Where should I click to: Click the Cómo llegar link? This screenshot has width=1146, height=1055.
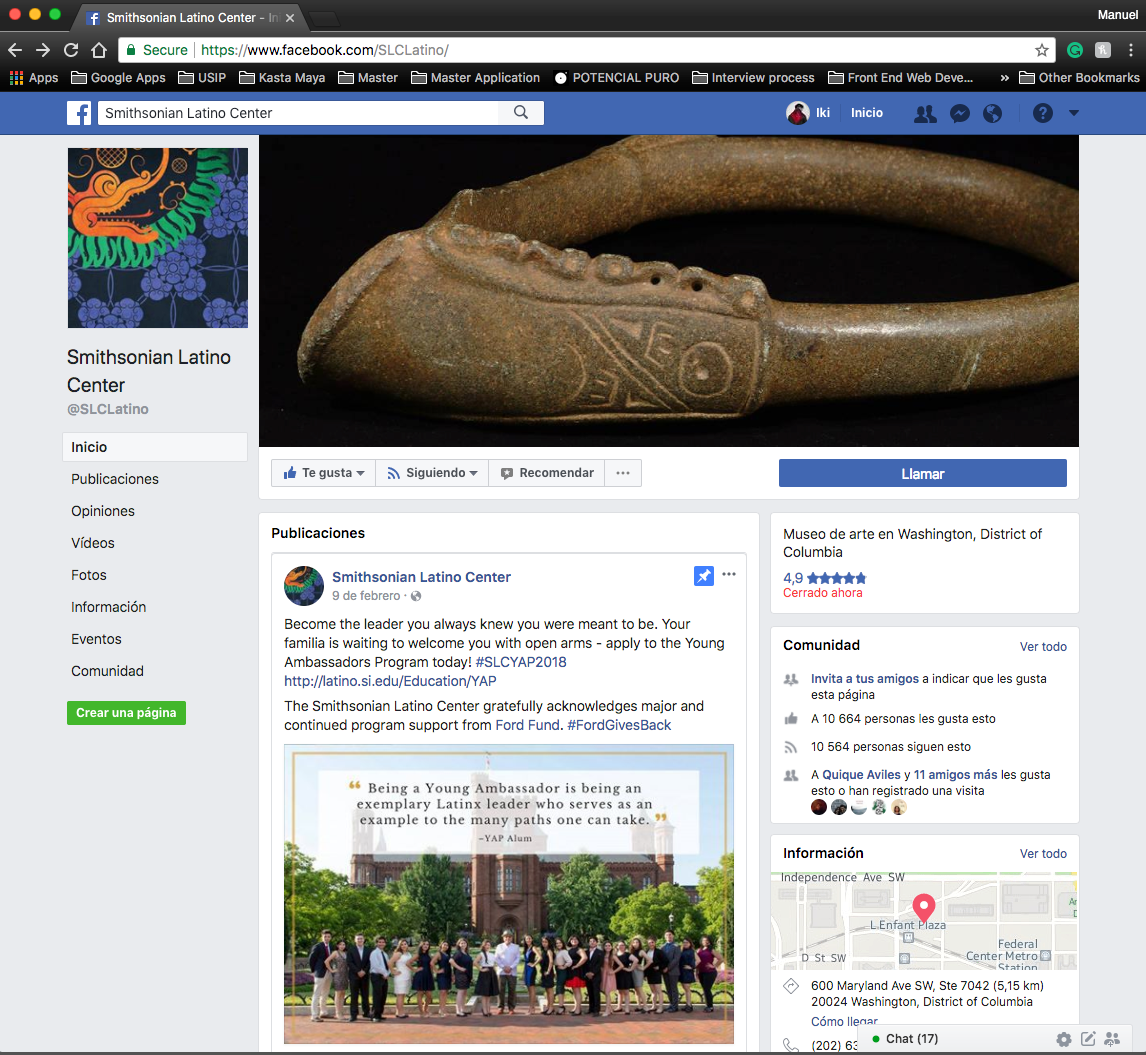tap(844, 1021)
